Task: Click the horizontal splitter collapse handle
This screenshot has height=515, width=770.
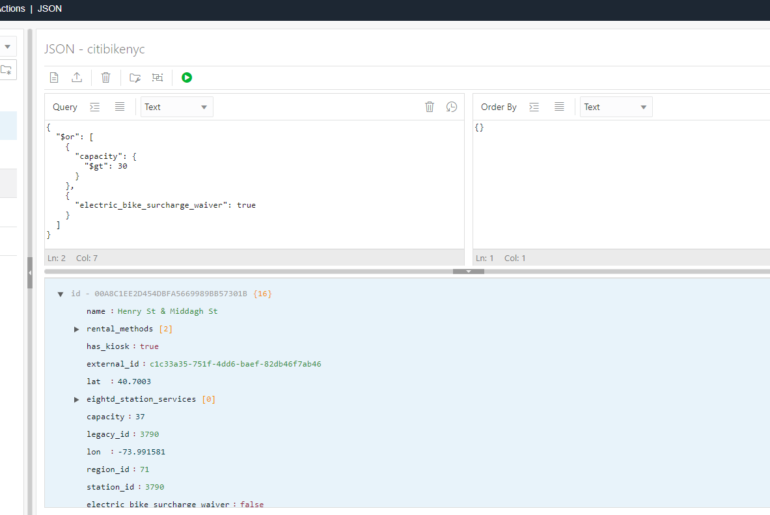Action: [x=468, y=271]
